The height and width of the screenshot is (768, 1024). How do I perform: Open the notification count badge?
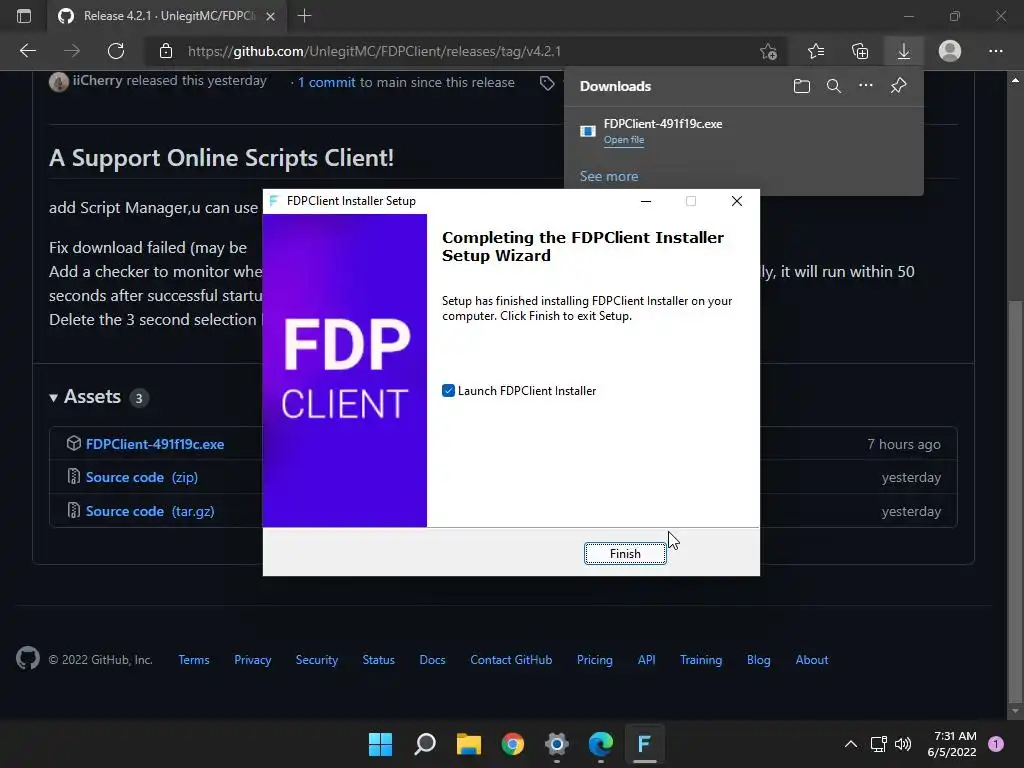[995, 743]
